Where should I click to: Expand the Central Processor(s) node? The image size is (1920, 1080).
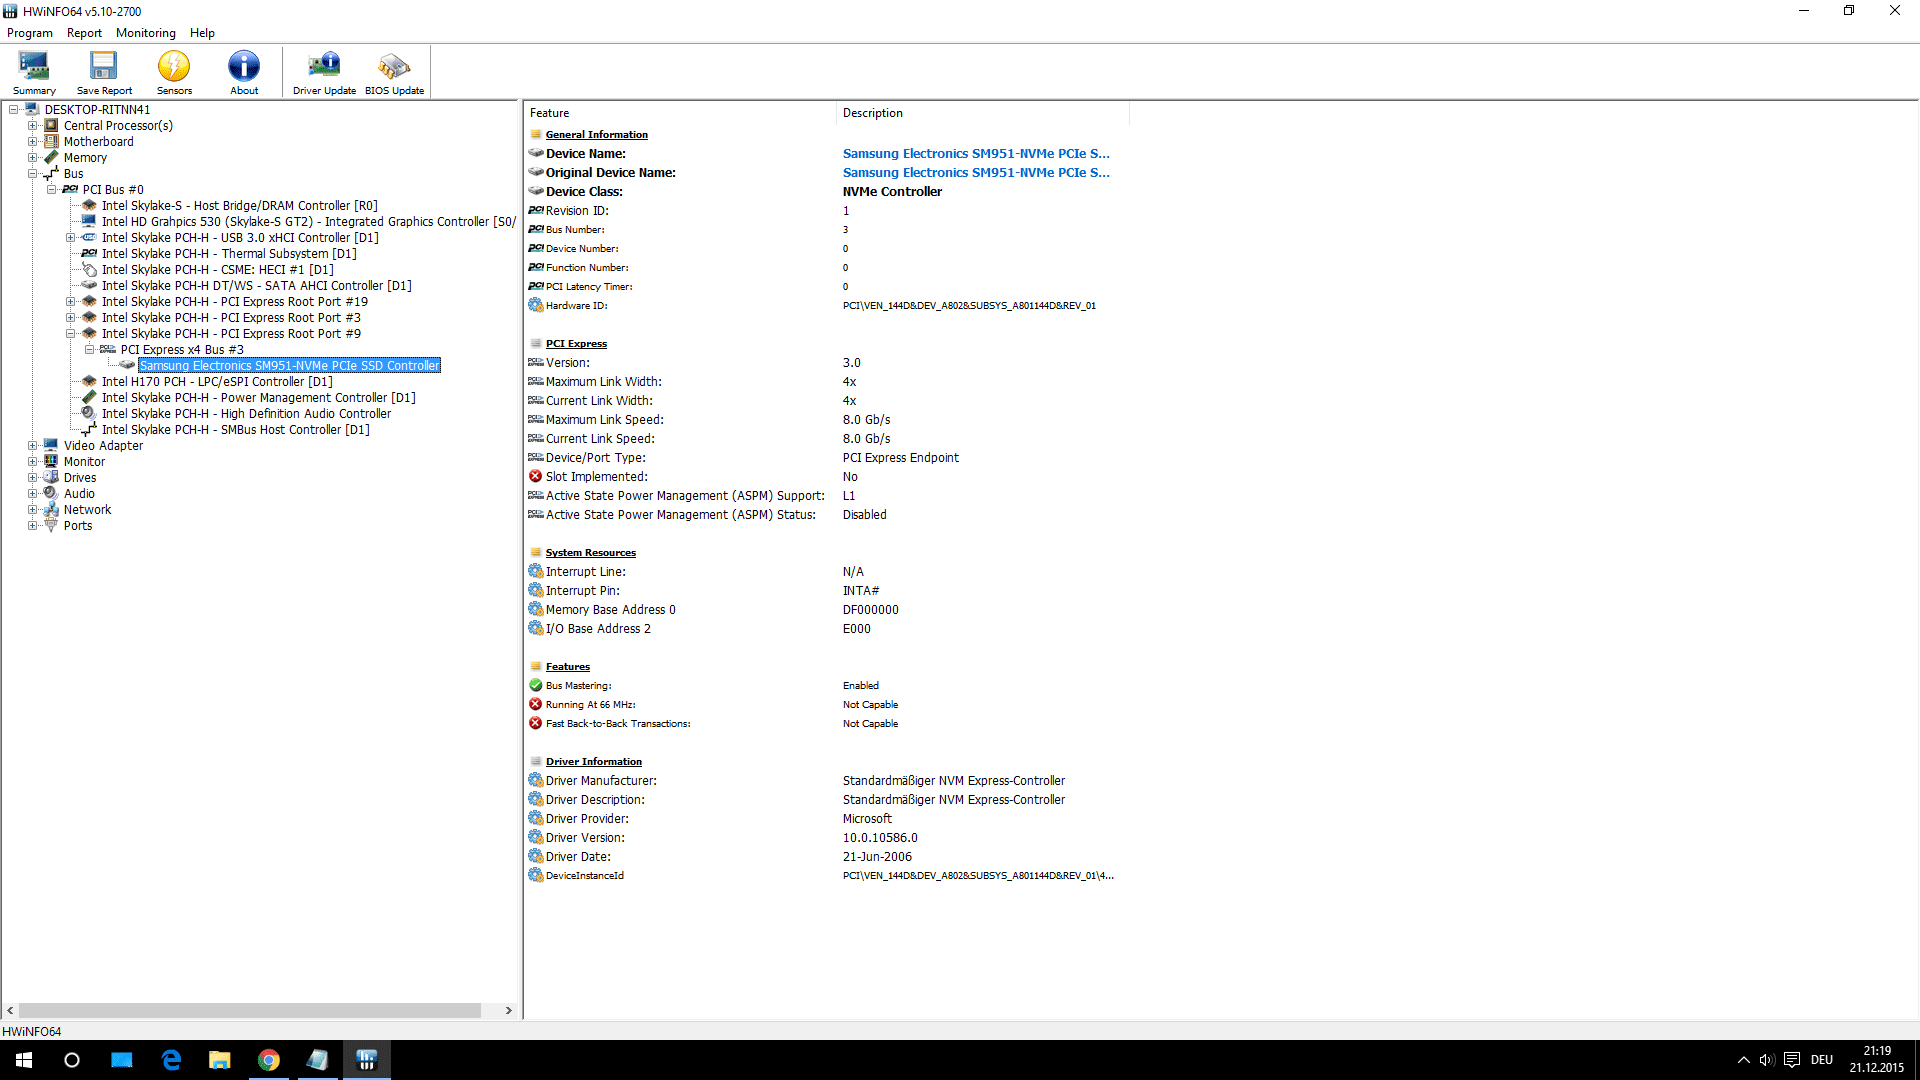pos(33,126)
